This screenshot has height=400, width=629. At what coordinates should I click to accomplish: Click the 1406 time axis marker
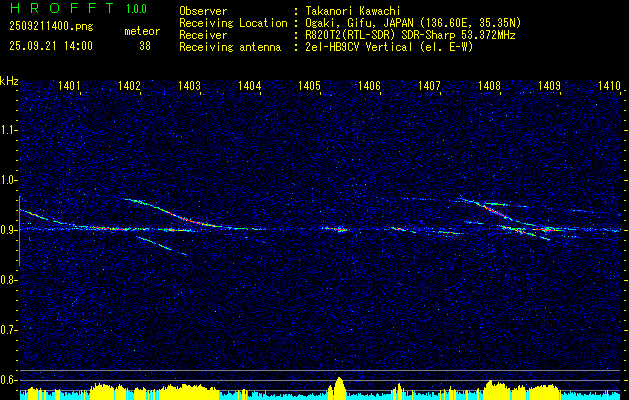369,85
